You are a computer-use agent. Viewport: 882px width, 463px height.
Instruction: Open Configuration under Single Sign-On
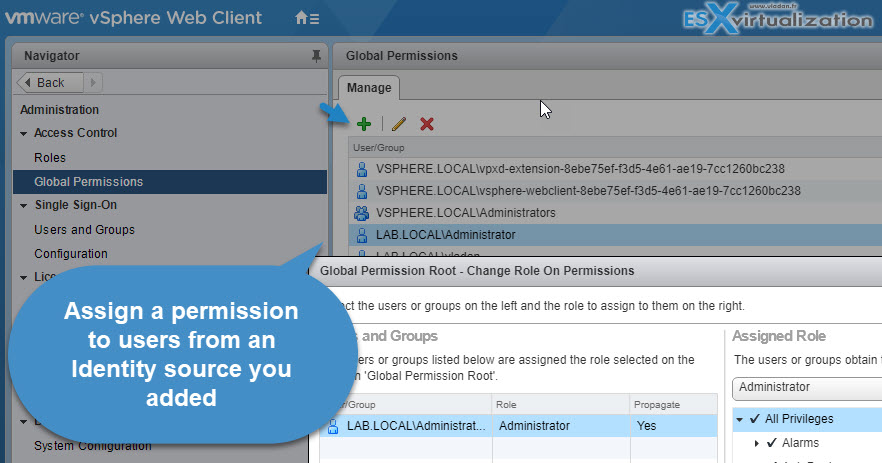(x=71, y=254)
